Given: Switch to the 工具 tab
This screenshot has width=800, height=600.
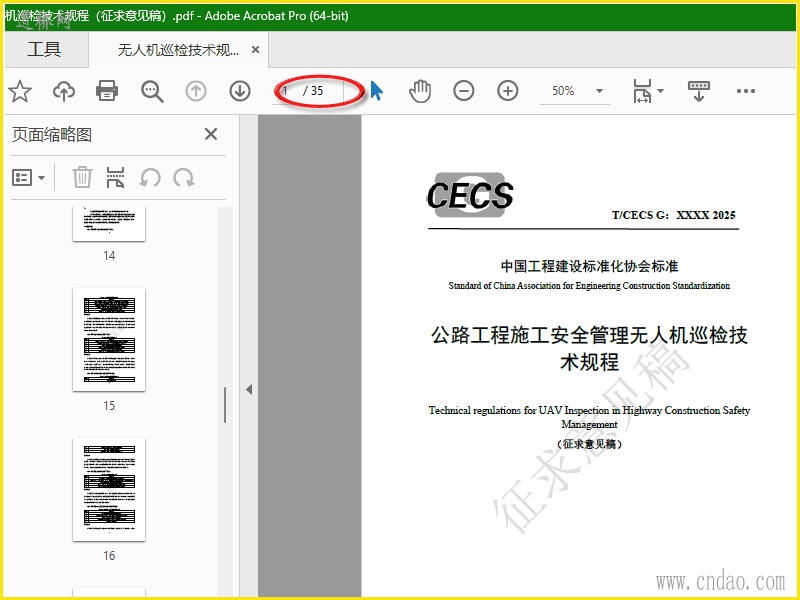Looking at the screenshot, I should [x=44, y=49].
